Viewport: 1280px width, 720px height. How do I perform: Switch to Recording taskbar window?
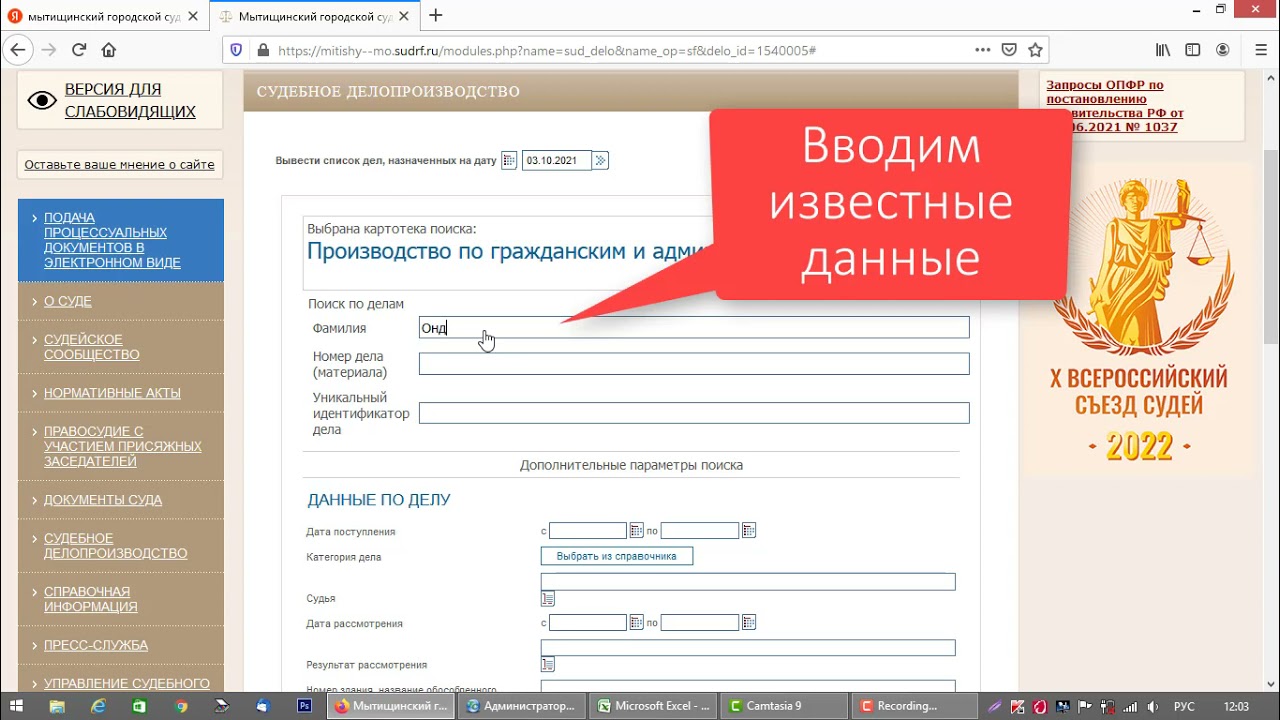tap(913, 706)
